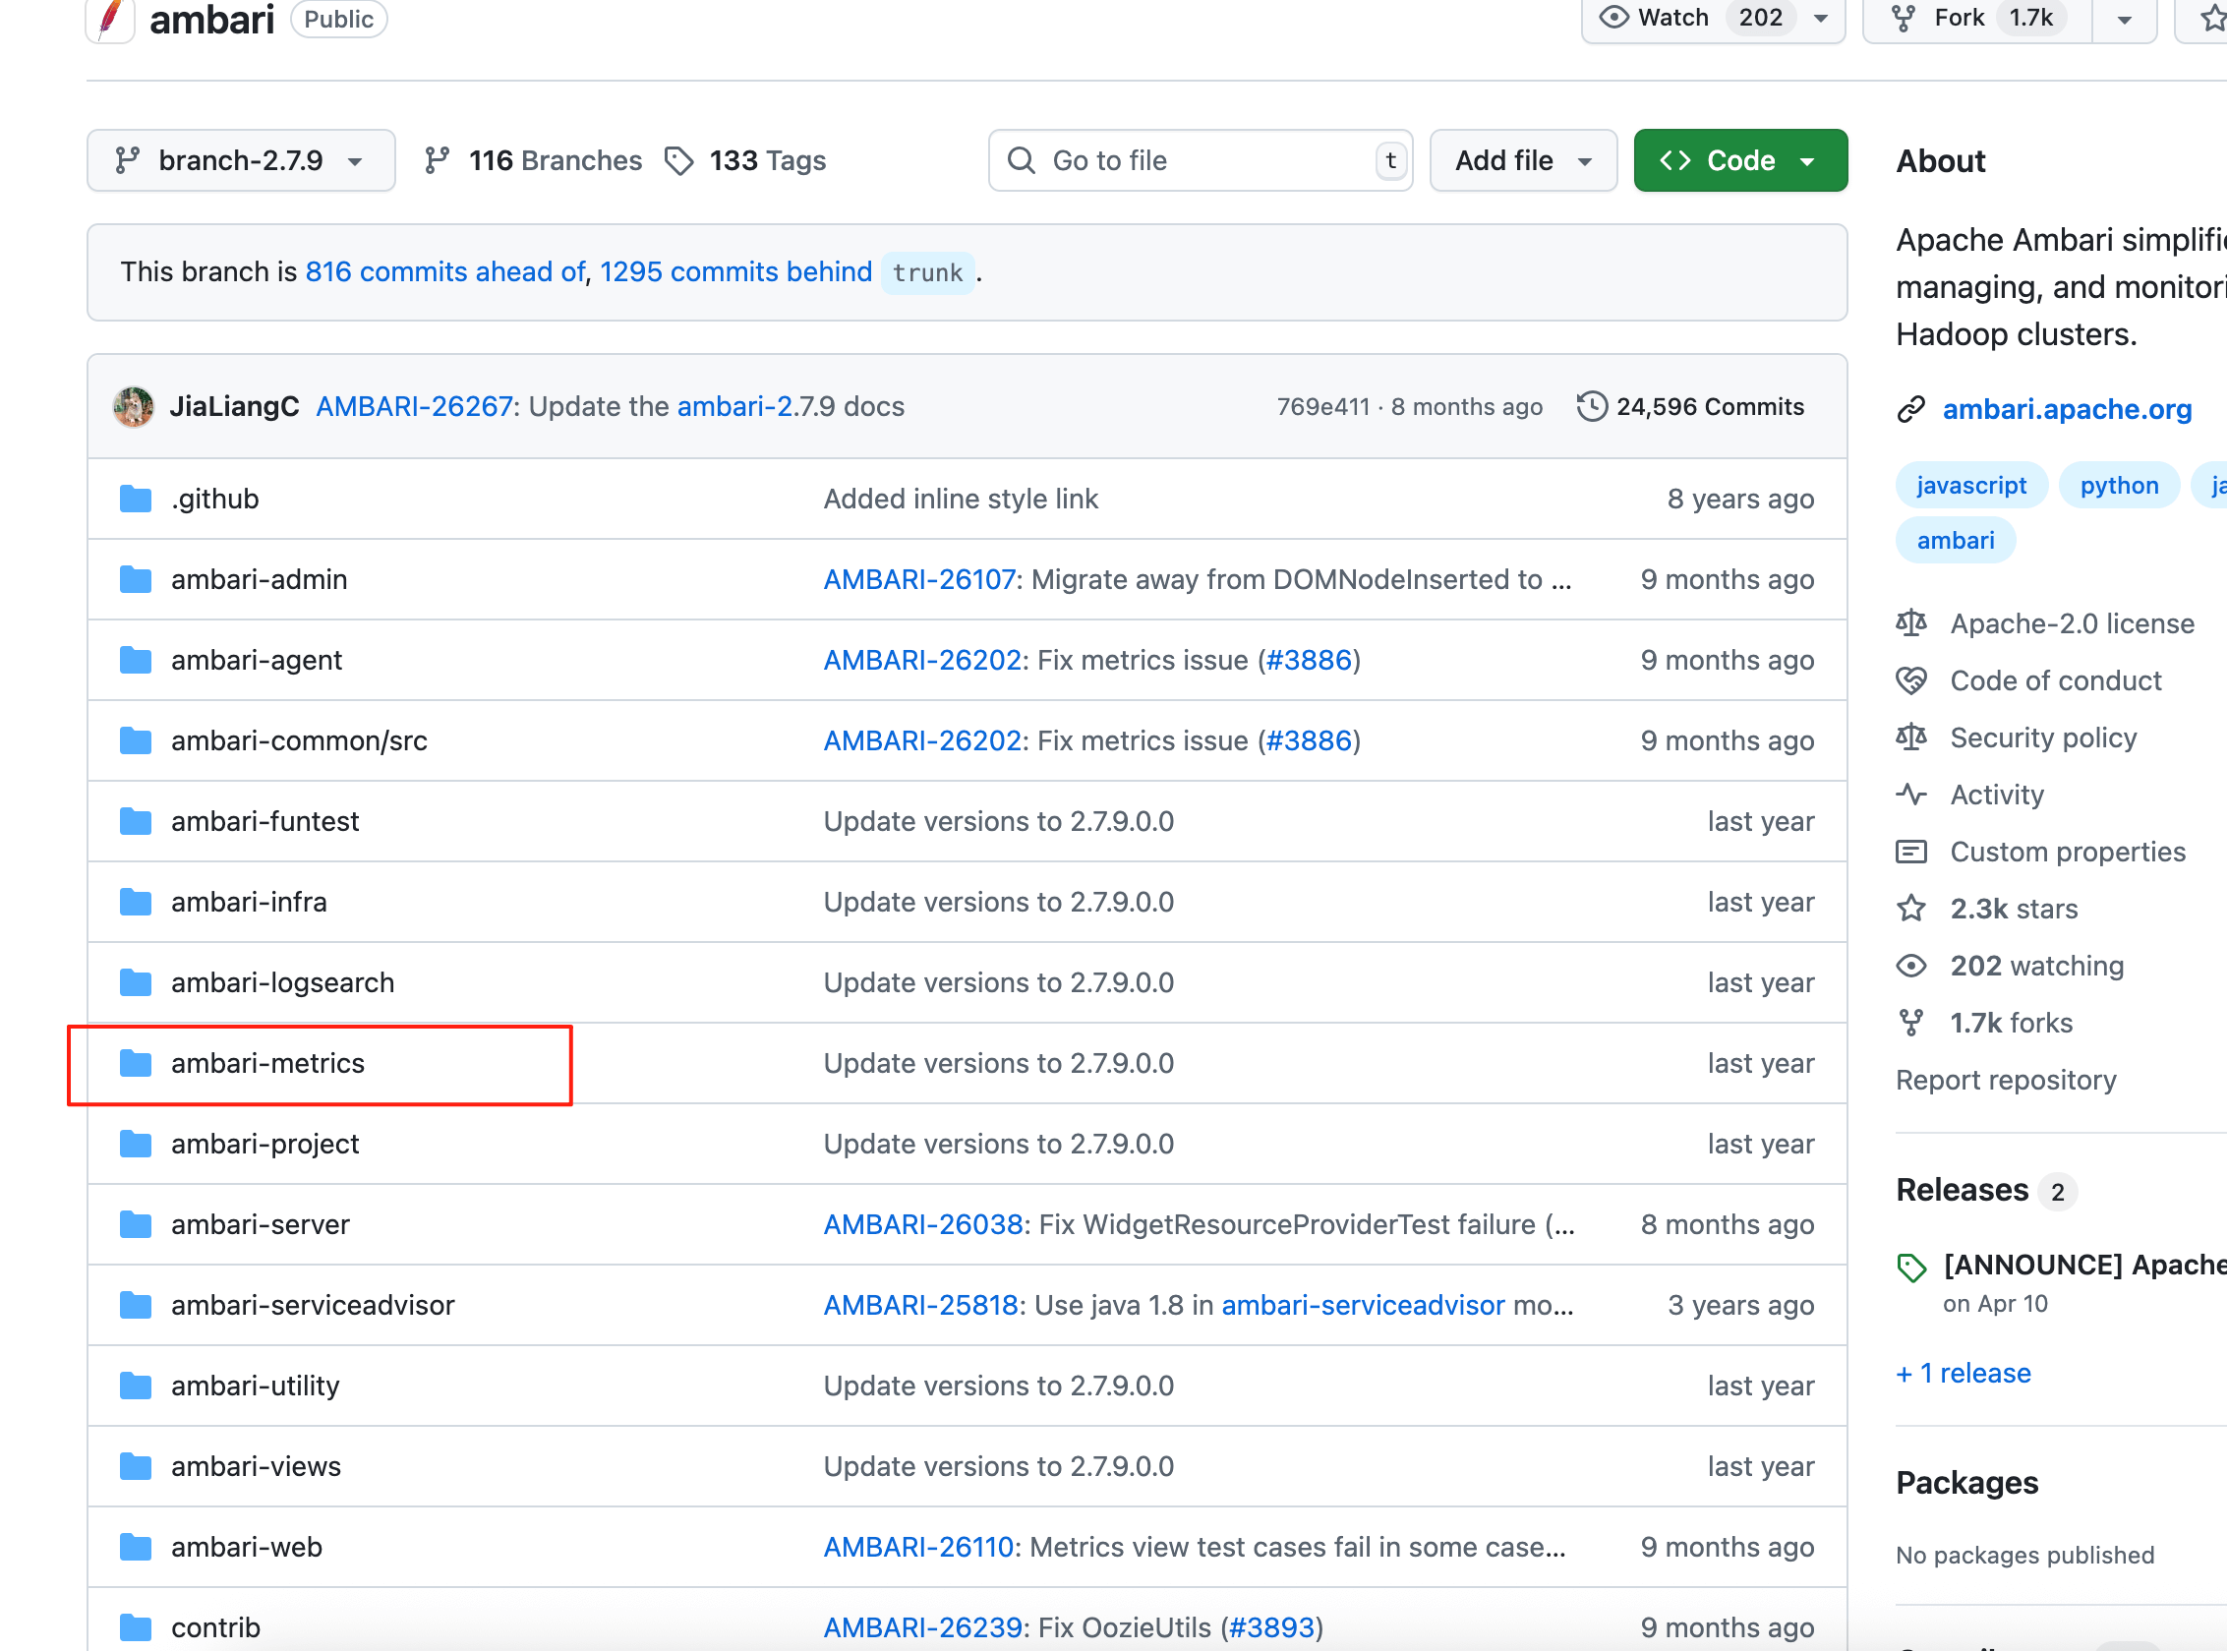The width and height of the screenshot is (2228, 1652).
Task: Open the Add file dropdown
Action: (x=1523, y=160)
